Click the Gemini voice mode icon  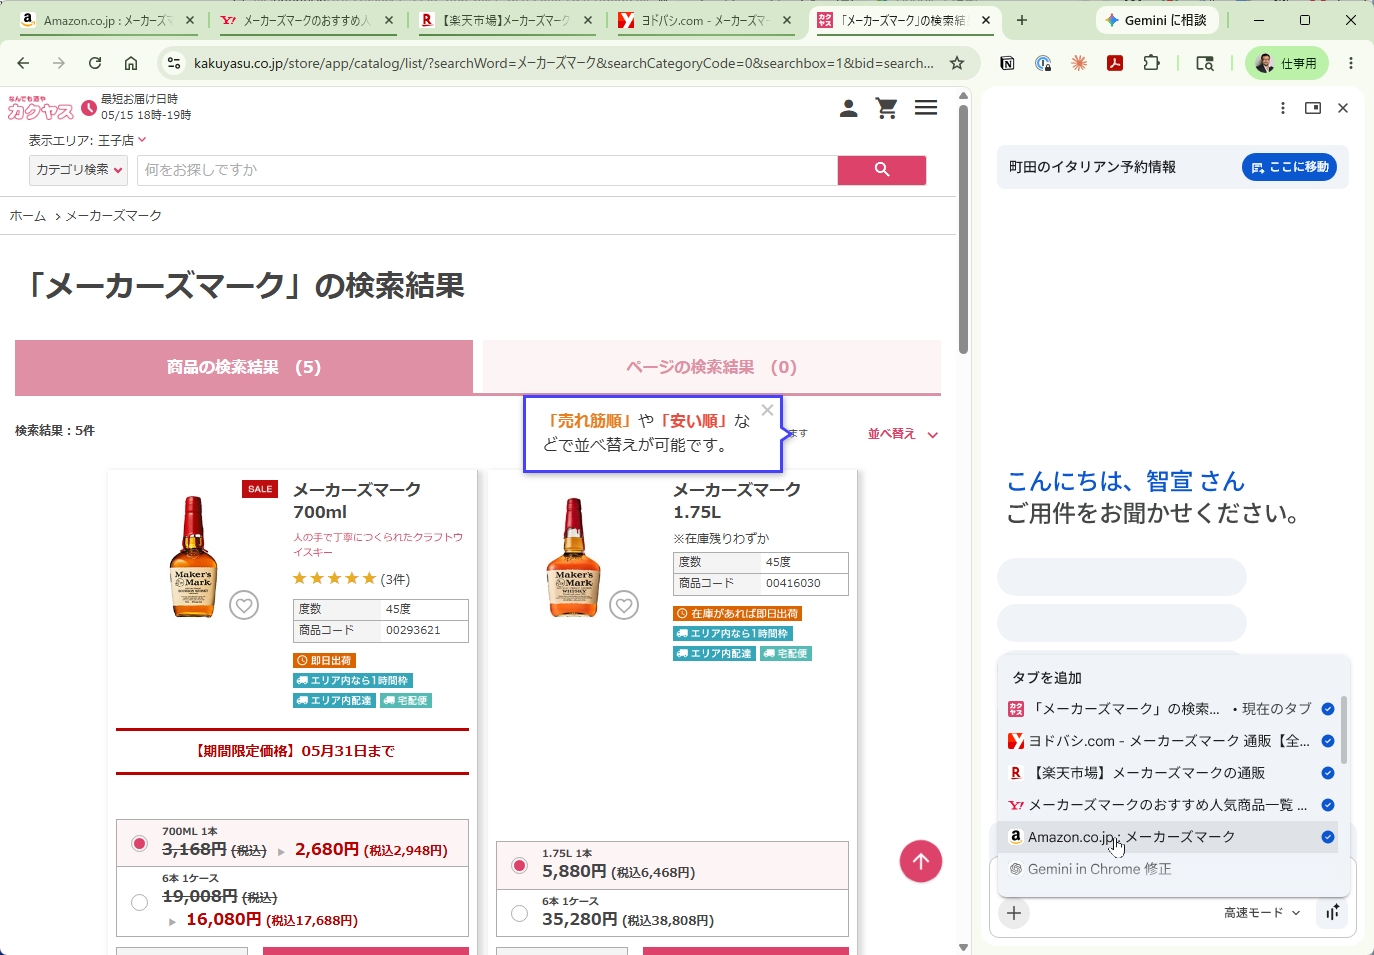click(x=1332, y=913)
